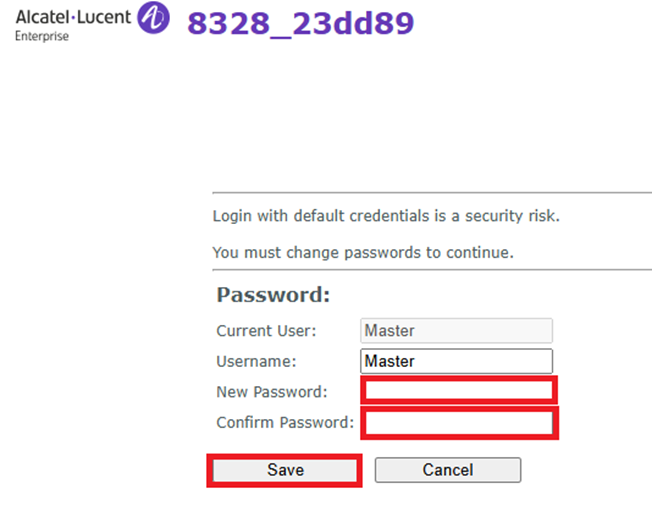The image size is (652, 522).
Task: Click the New Password label
Action: pos(272,392)
